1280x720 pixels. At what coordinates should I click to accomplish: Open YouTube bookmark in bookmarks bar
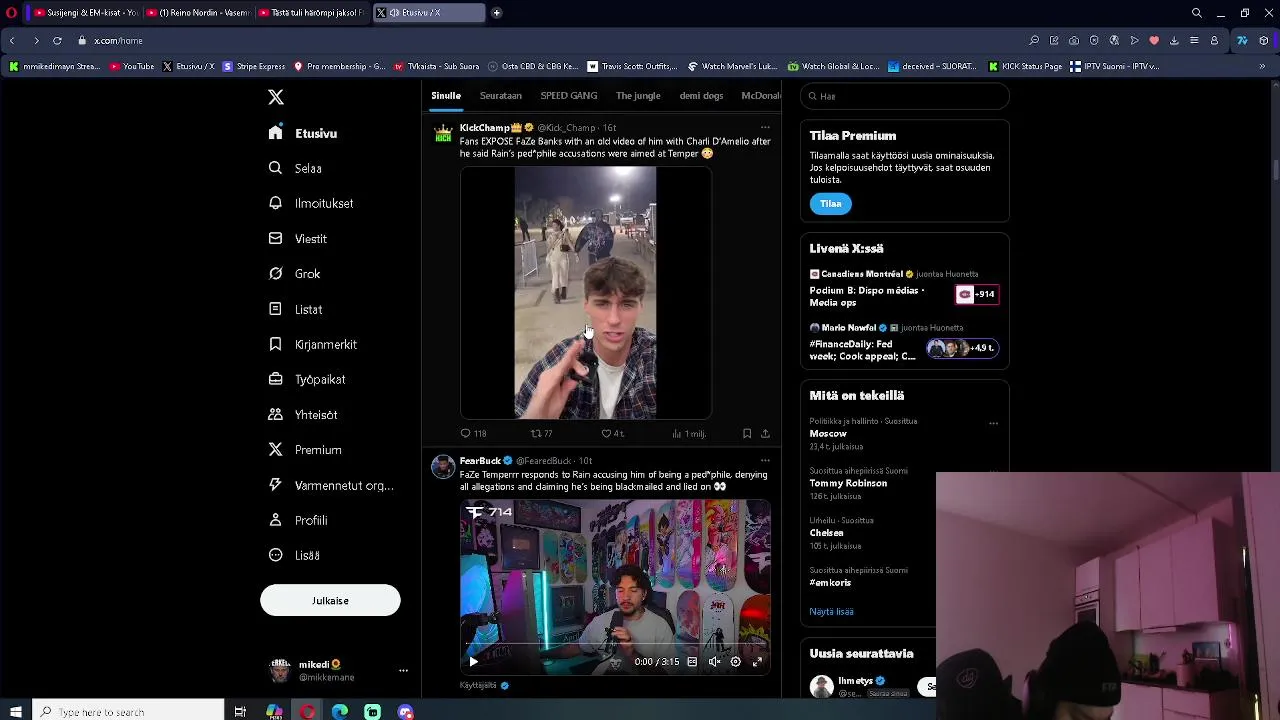[x=132, y=66]
